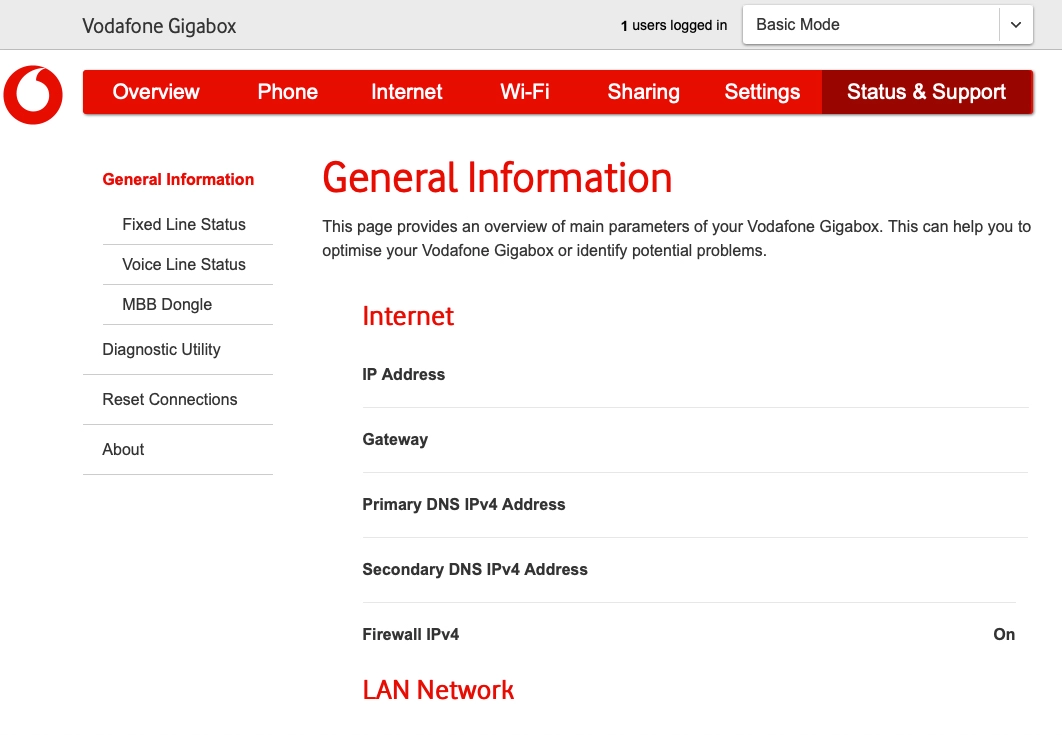Switch to the Wi-Fi tab
This screenshot has height=735, width=1062.
pyautogui.click(x=524, y=91)
